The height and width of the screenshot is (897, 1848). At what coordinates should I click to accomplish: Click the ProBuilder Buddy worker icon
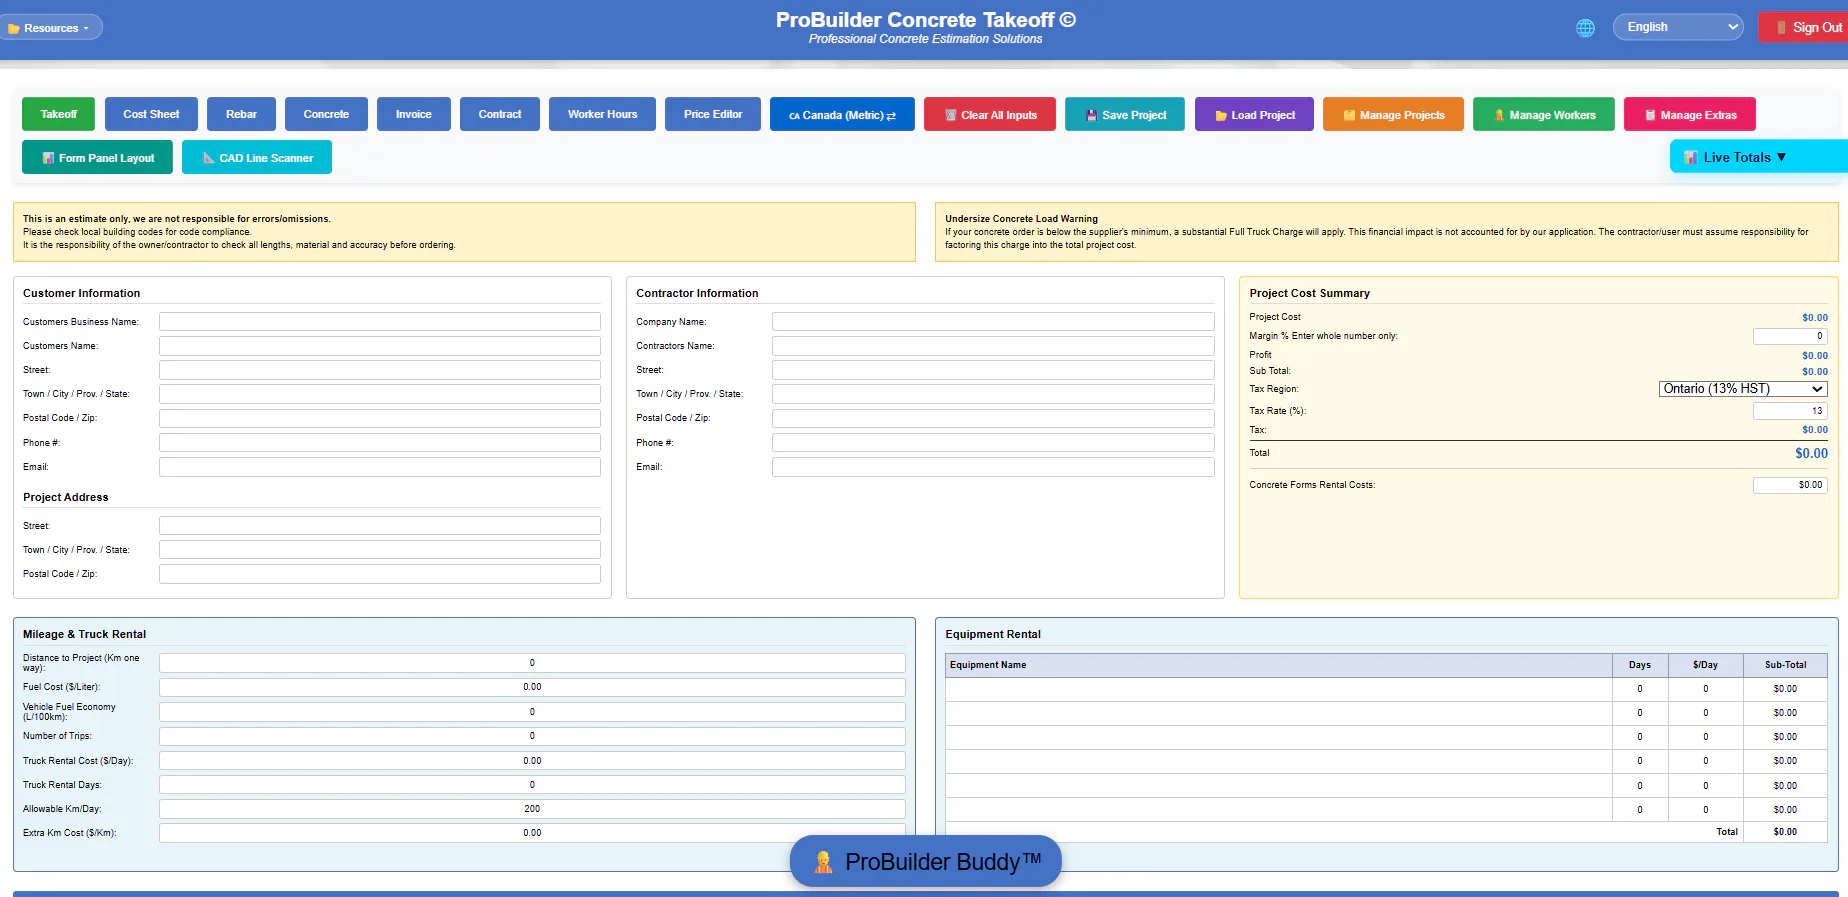[x=823, y=862]
